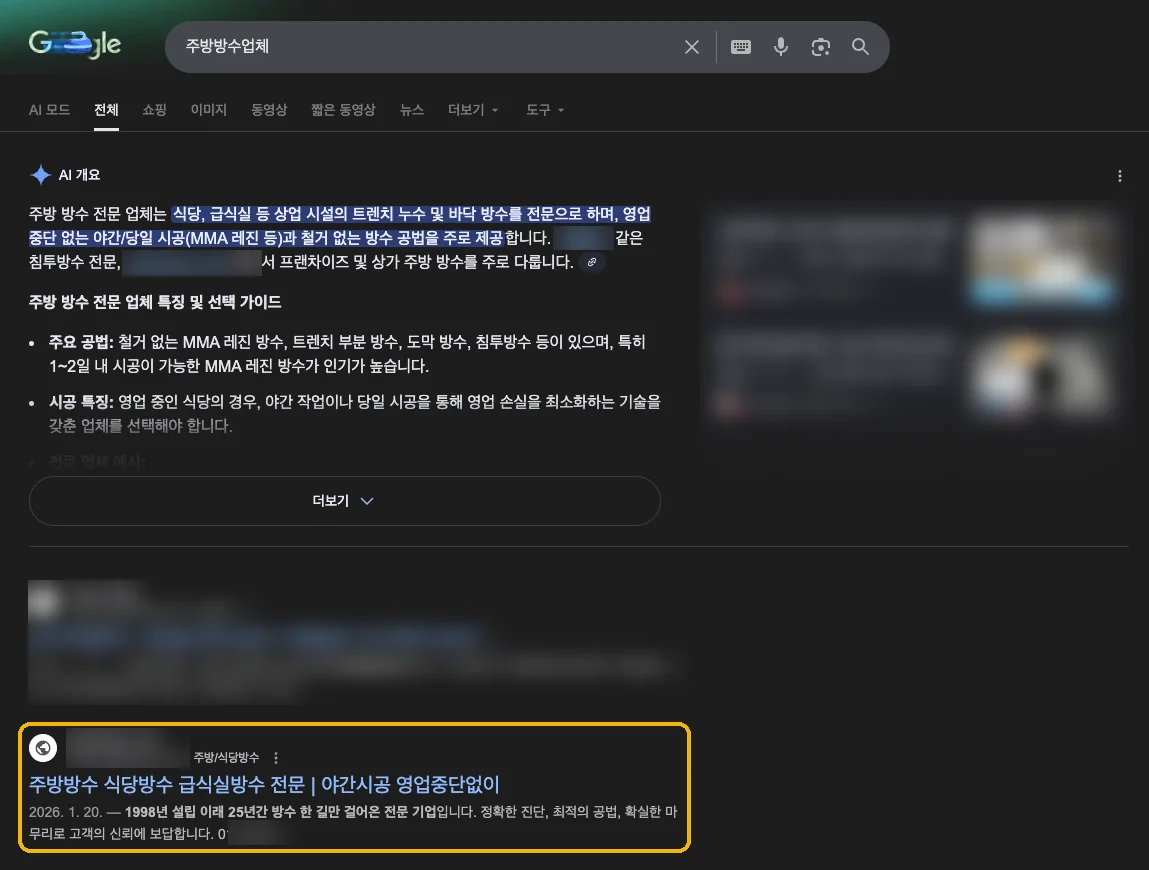This screenshot has width=1149, height=870.
Task: Switch to the 쇼핑 tab
Action: click(154, 110)
